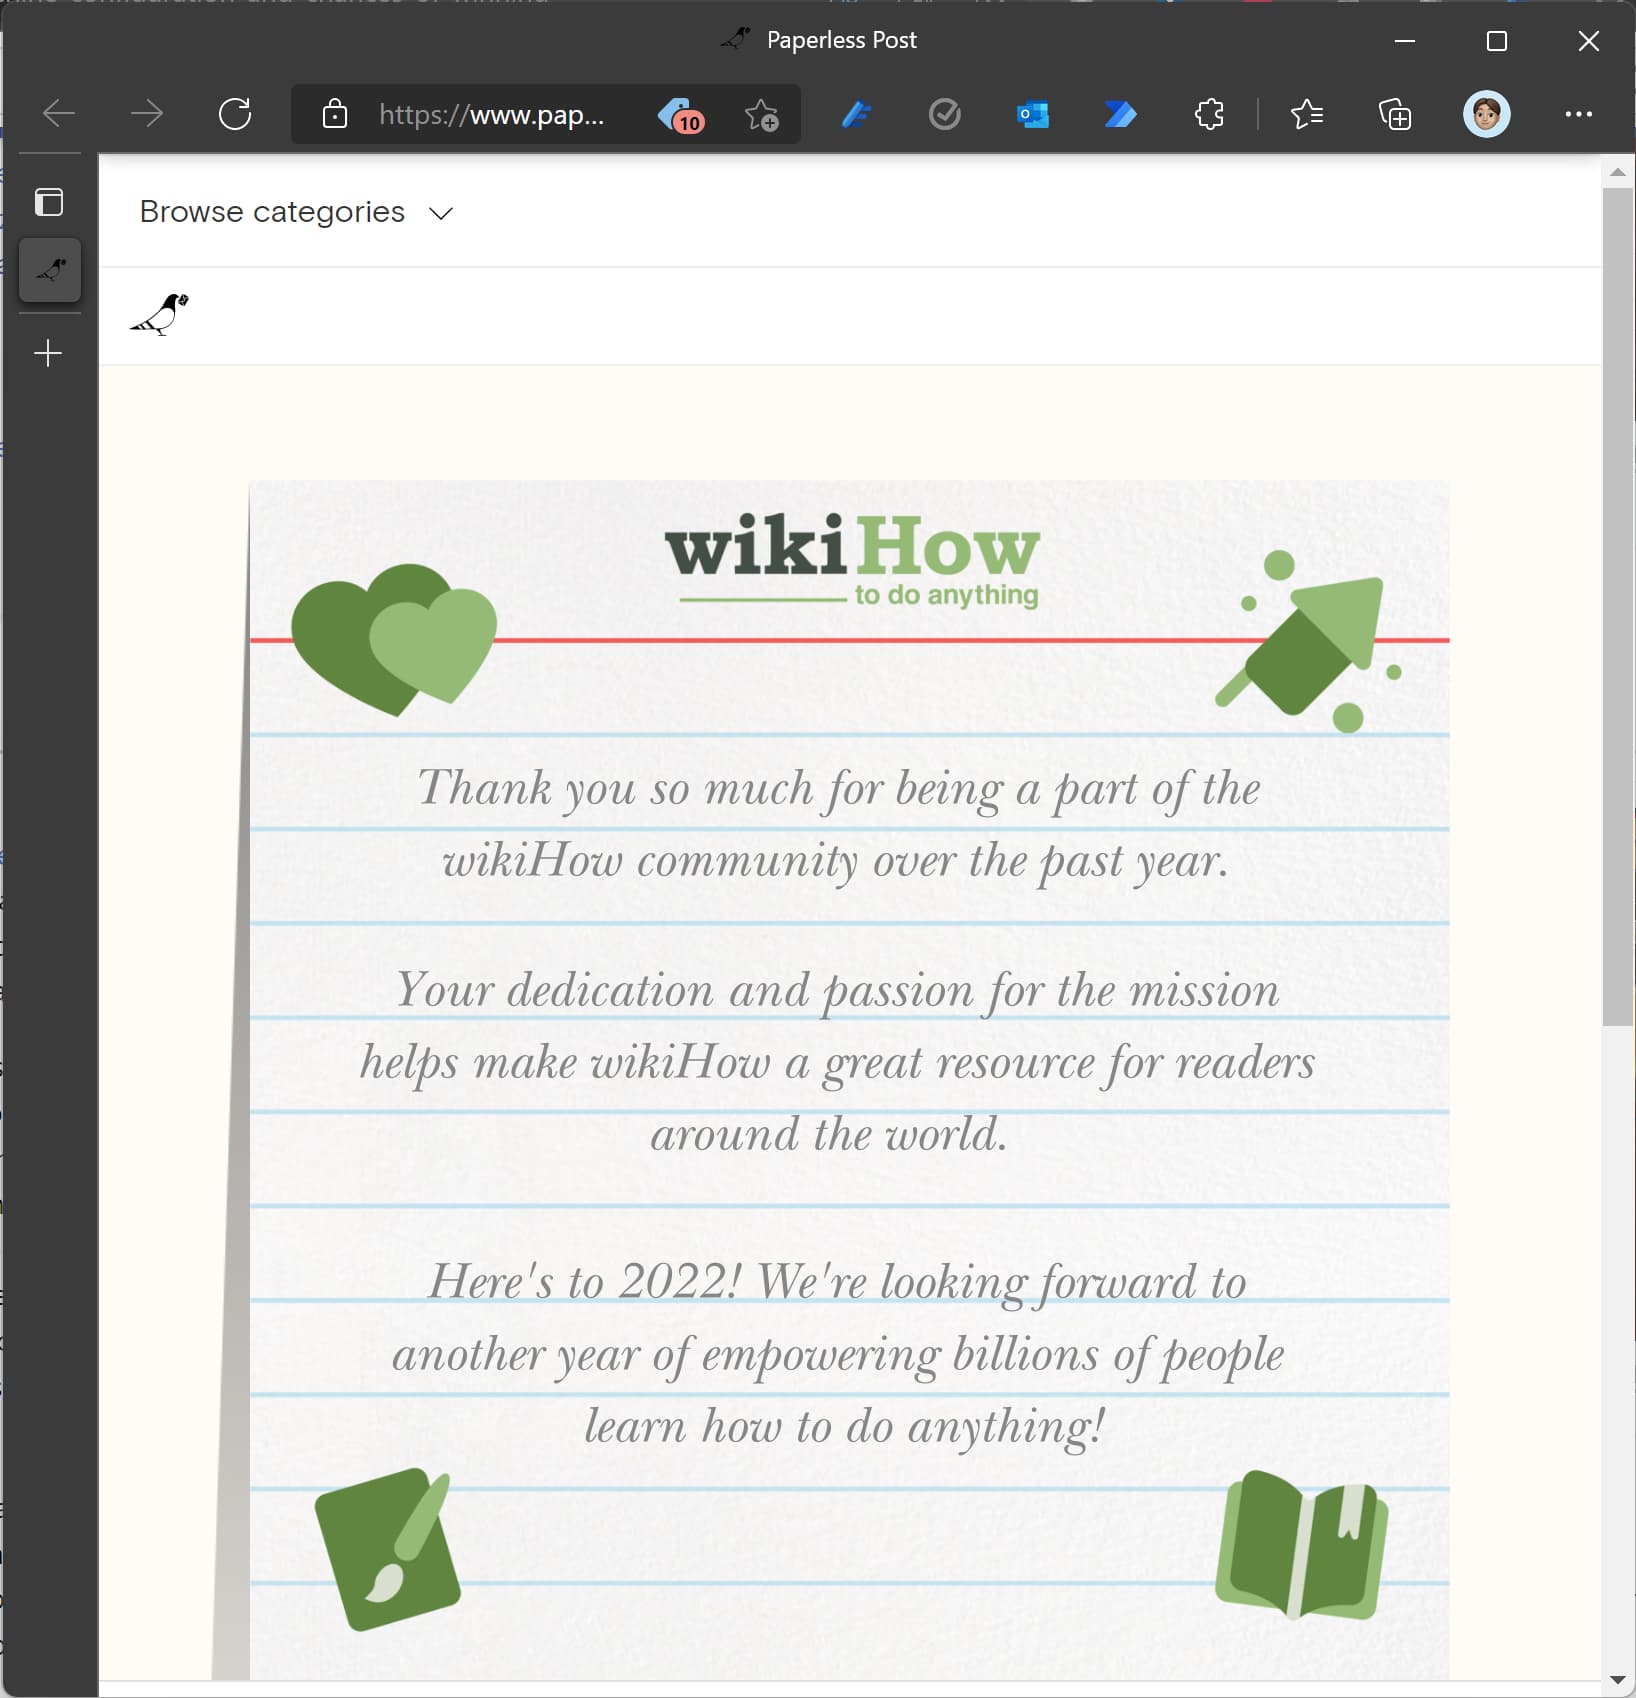The width and height of the screenshot is (1636, 1698).
Task: Open the Extensions puzzle menu
Action: [1209, 115]
